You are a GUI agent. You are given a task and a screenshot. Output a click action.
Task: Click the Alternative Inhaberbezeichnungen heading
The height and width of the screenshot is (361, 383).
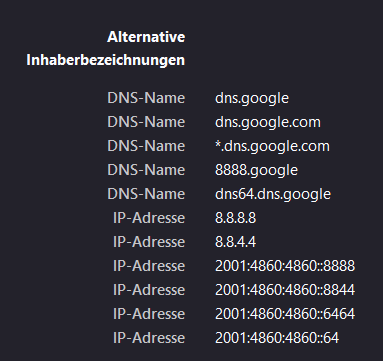106,48
